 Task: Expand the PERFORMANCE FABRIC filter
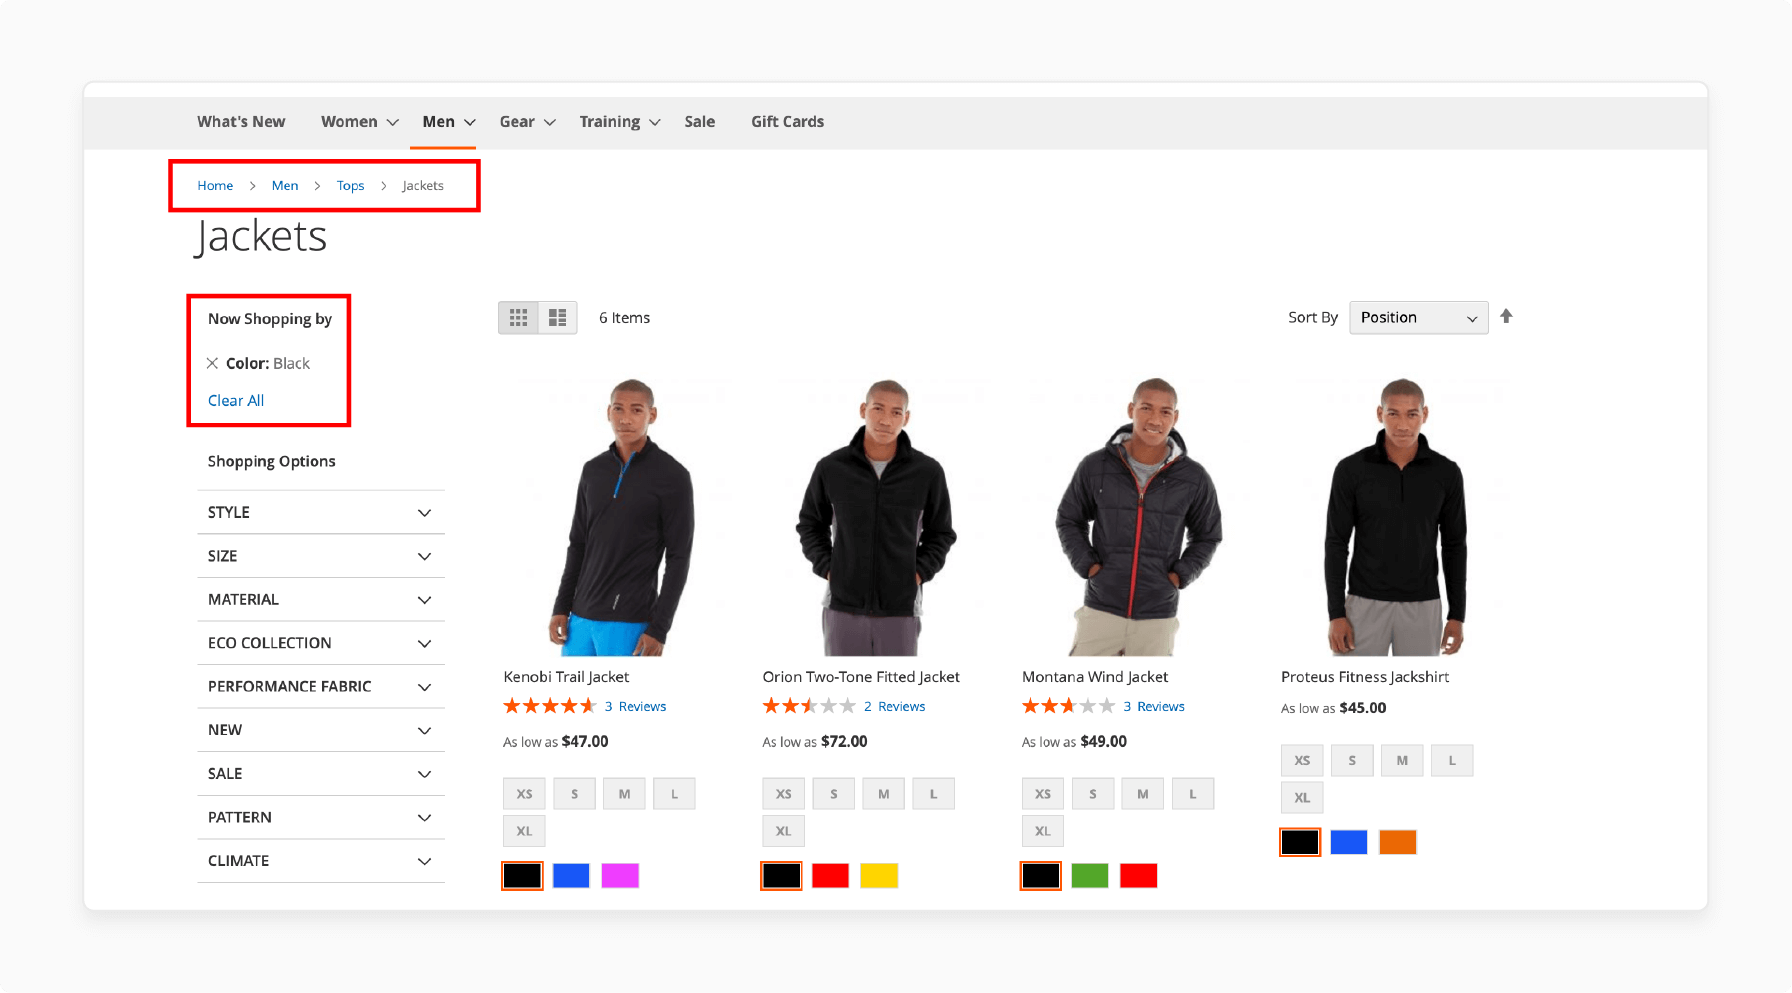tap(321, 687)
